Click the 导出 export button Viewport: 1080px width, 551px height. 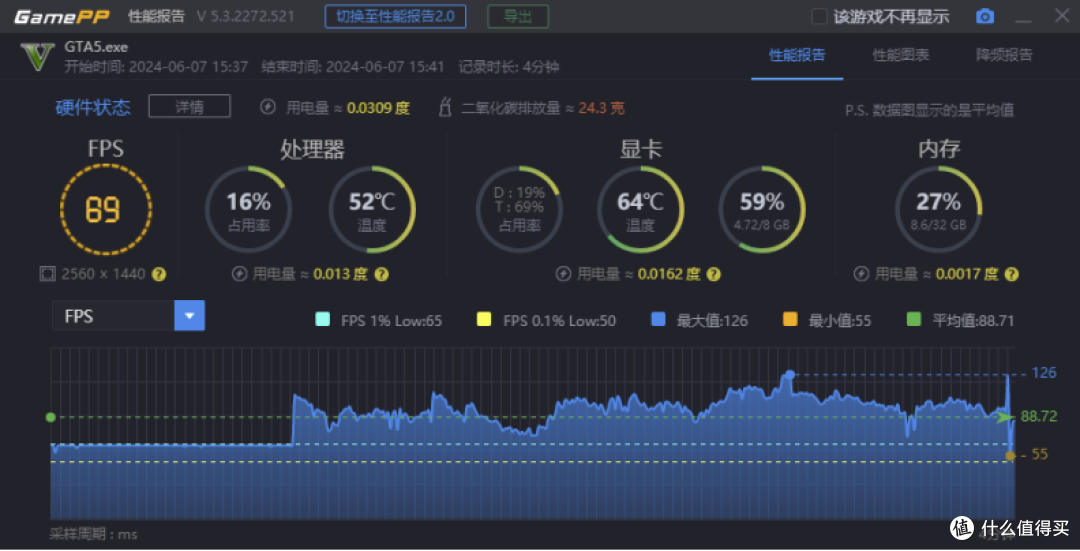click(518, 17)
